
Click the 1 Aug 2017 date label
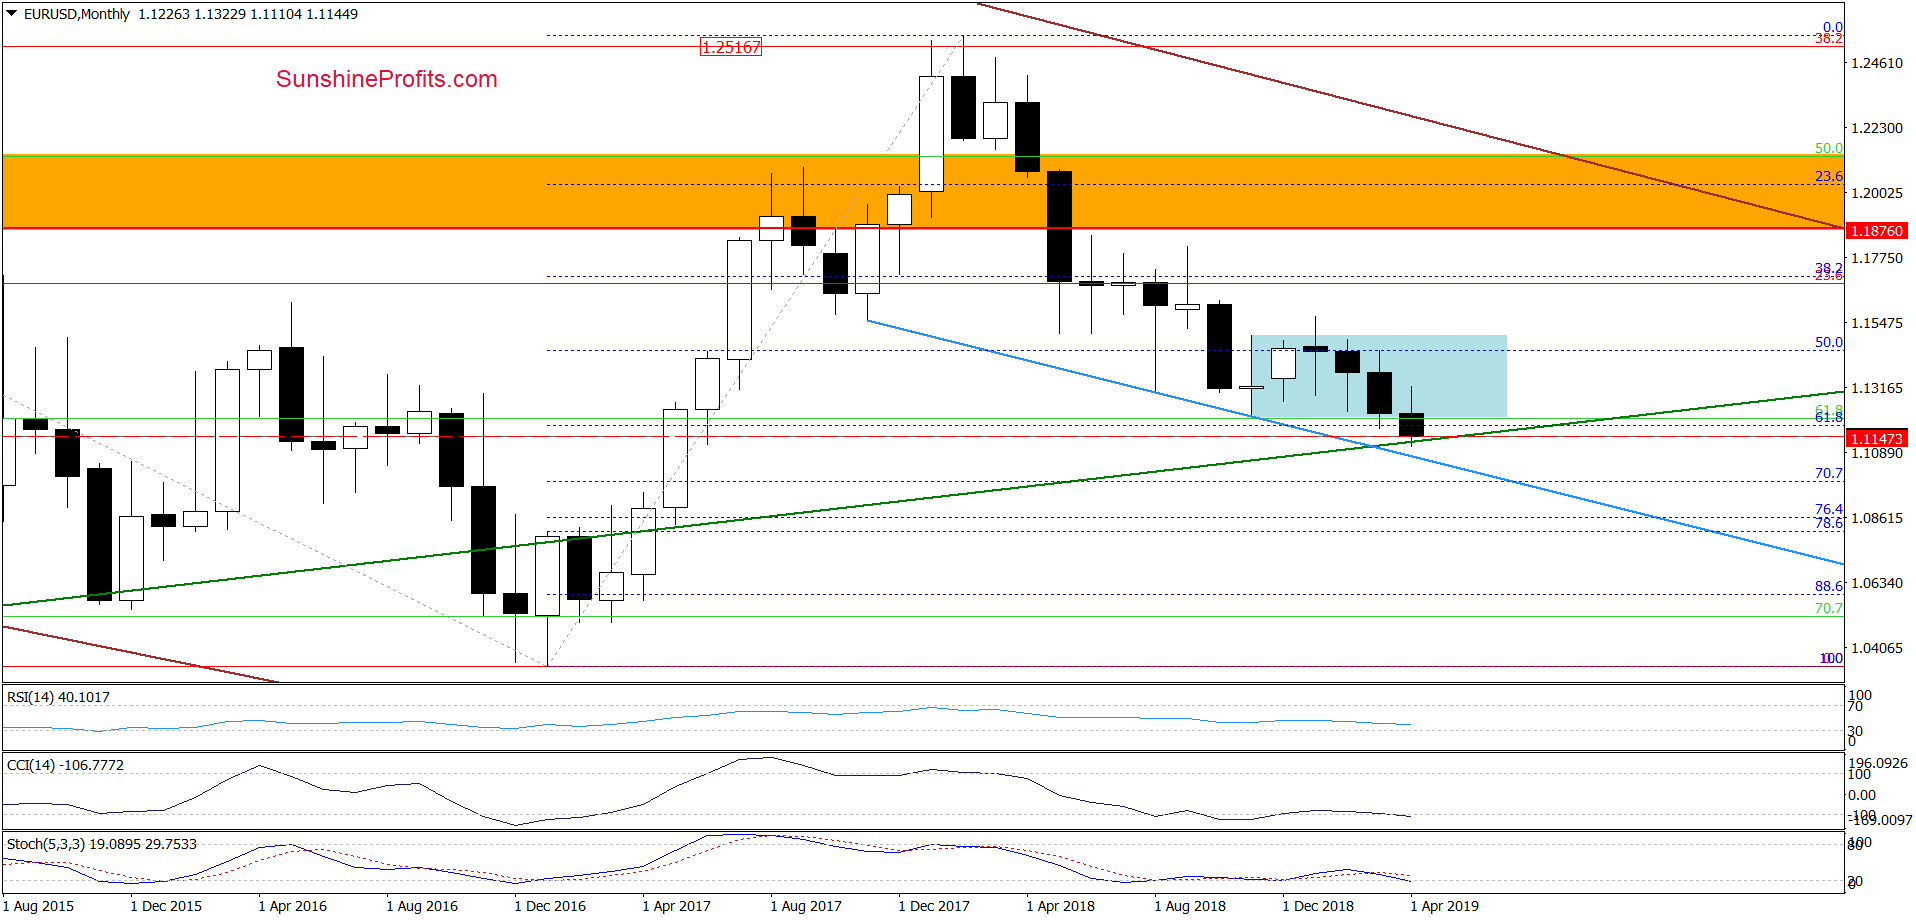pyautogui.click(x=806, y=906)
